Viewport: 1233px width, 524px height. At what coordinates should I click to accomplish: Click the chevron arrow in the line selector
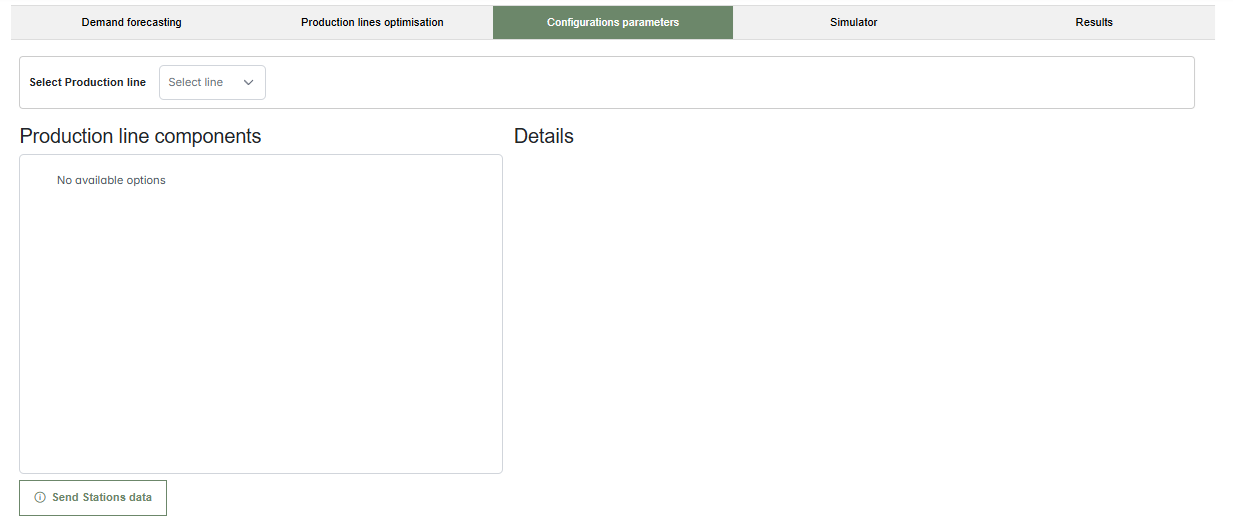click(x=249, y=83)
